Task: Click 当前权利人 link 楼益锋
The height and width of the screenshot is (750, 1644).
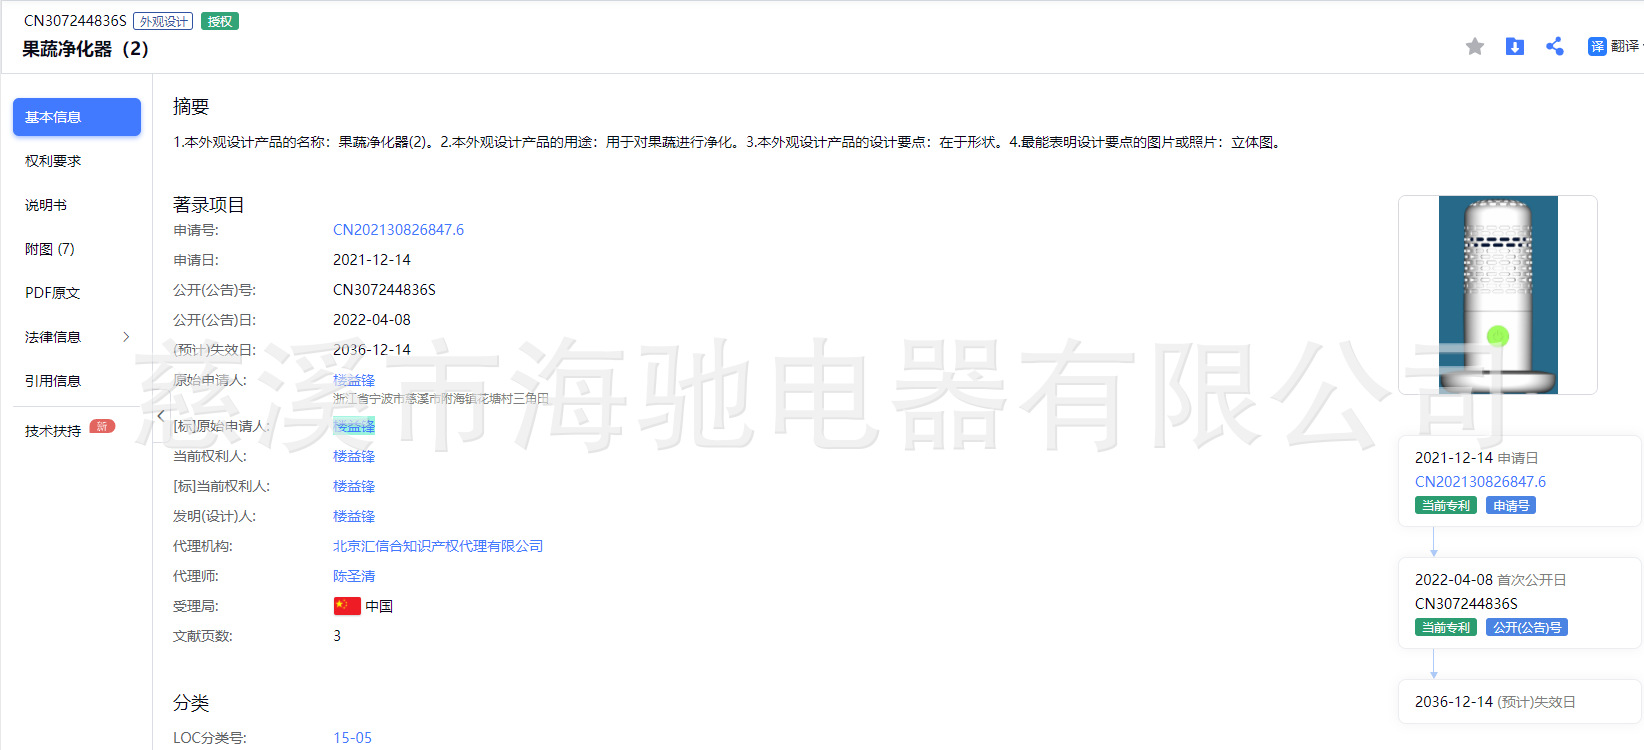Action: (354, 456)
